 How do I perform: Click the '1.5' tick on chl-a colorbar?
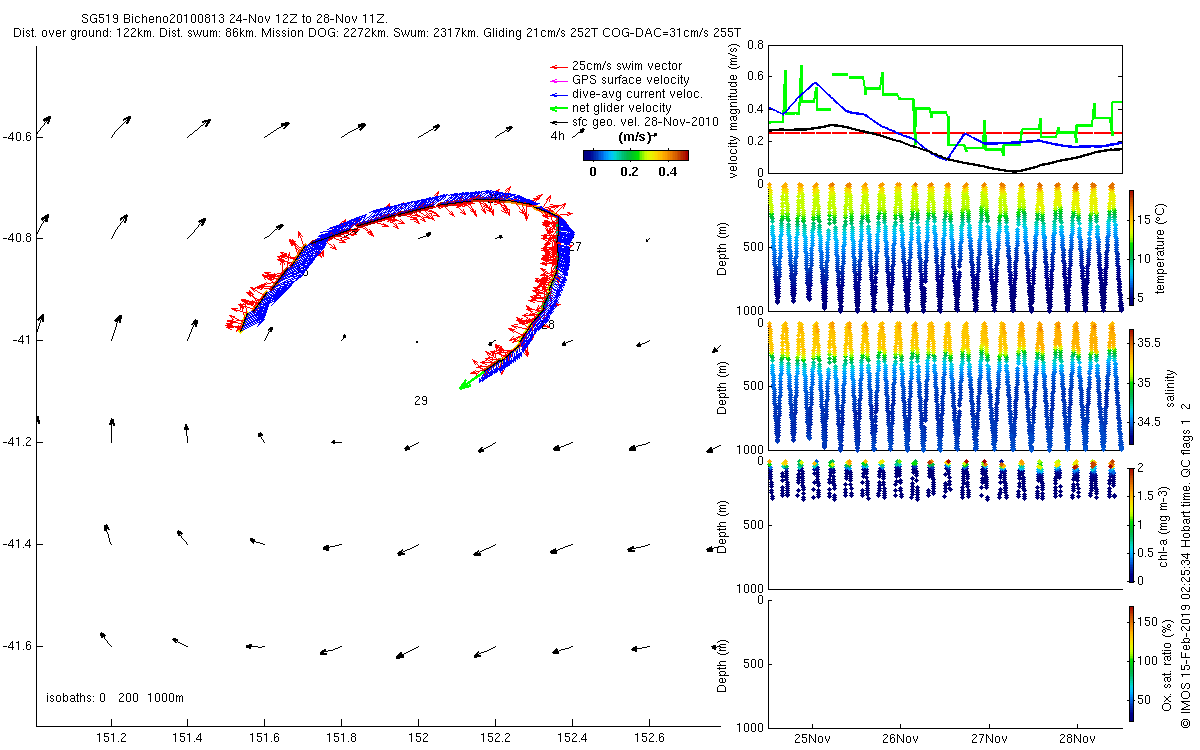(1146, 496)
